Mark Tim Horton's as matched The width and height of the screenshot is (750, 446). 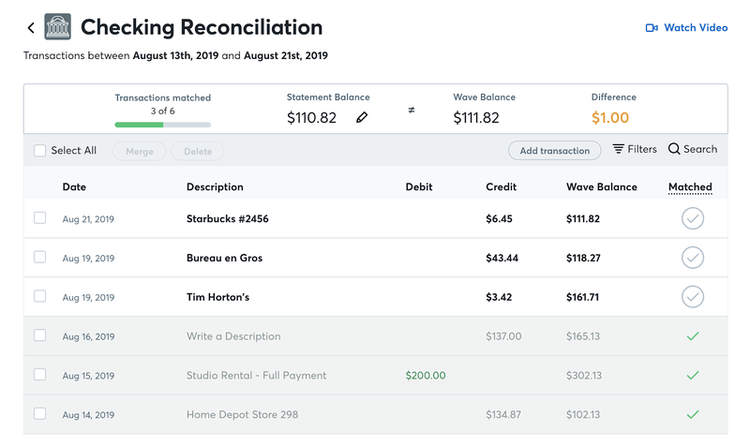[x=693, y=297]
